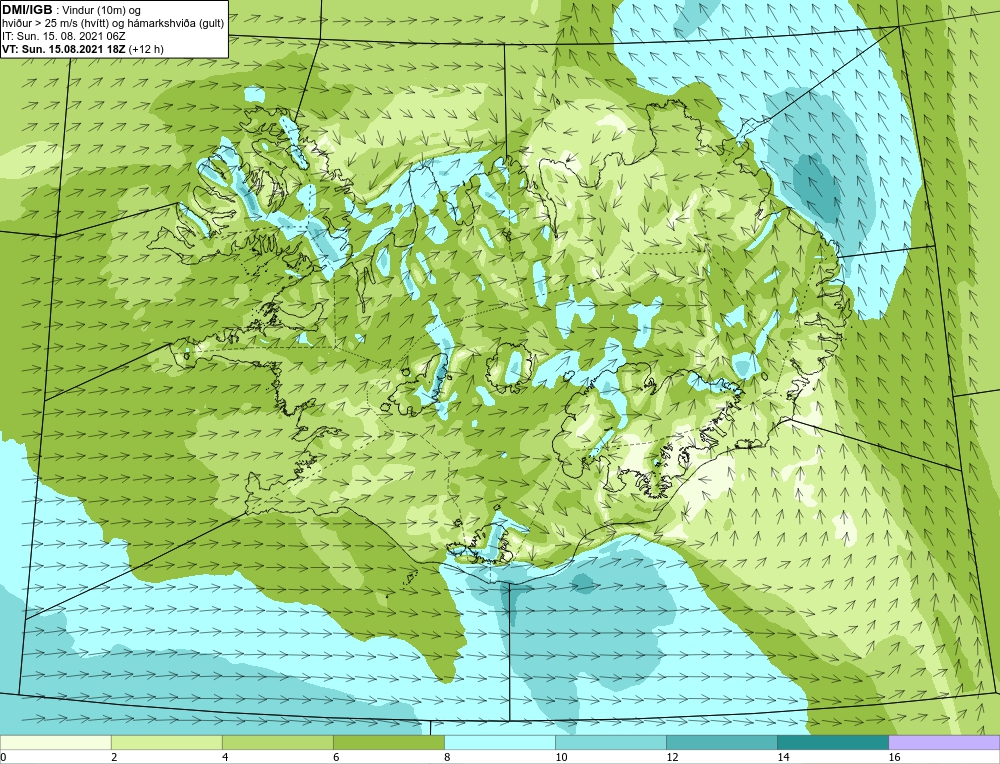This screenshot has width=1000, height=764.
Task: Click the legend scale label 12
Action: coord(672,757)
